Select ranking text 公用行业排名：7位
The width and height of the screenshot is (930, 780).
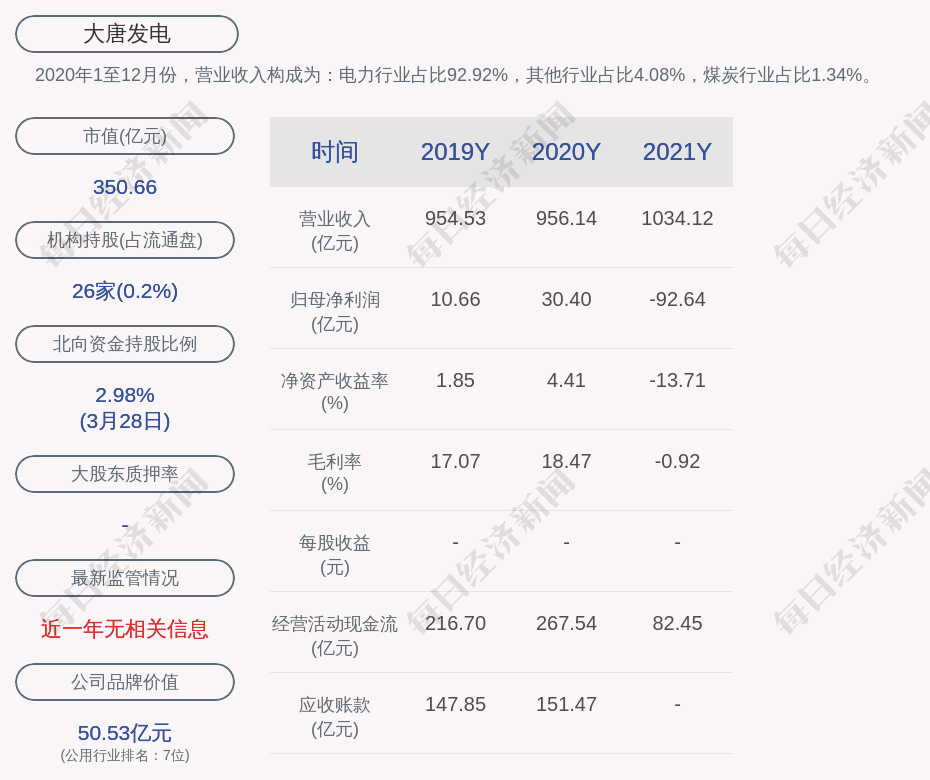click(125, 756)
